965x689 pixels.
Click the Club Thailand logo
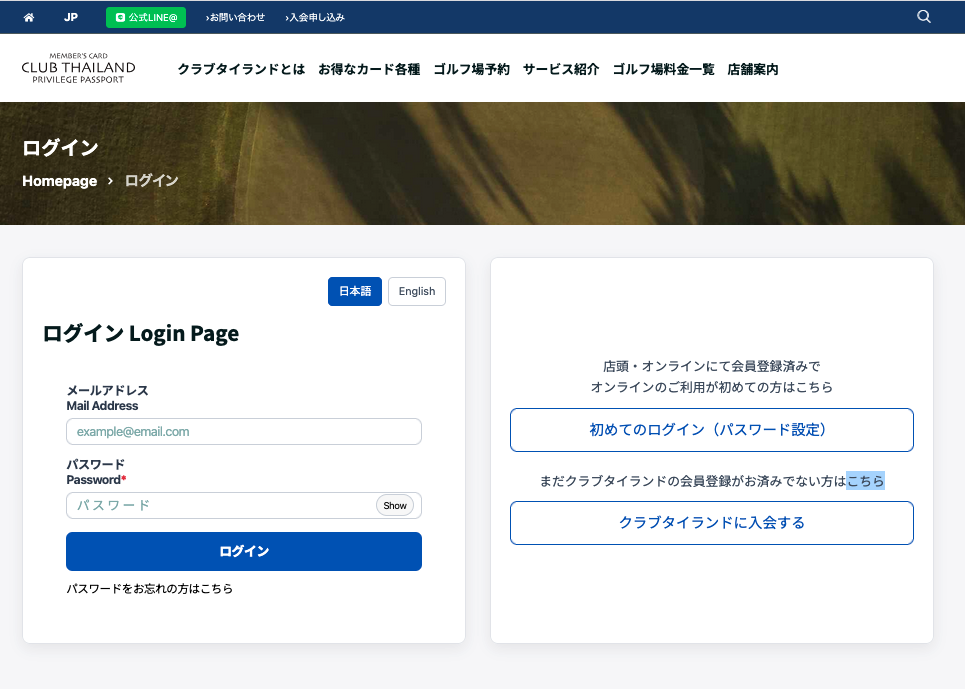78,68
